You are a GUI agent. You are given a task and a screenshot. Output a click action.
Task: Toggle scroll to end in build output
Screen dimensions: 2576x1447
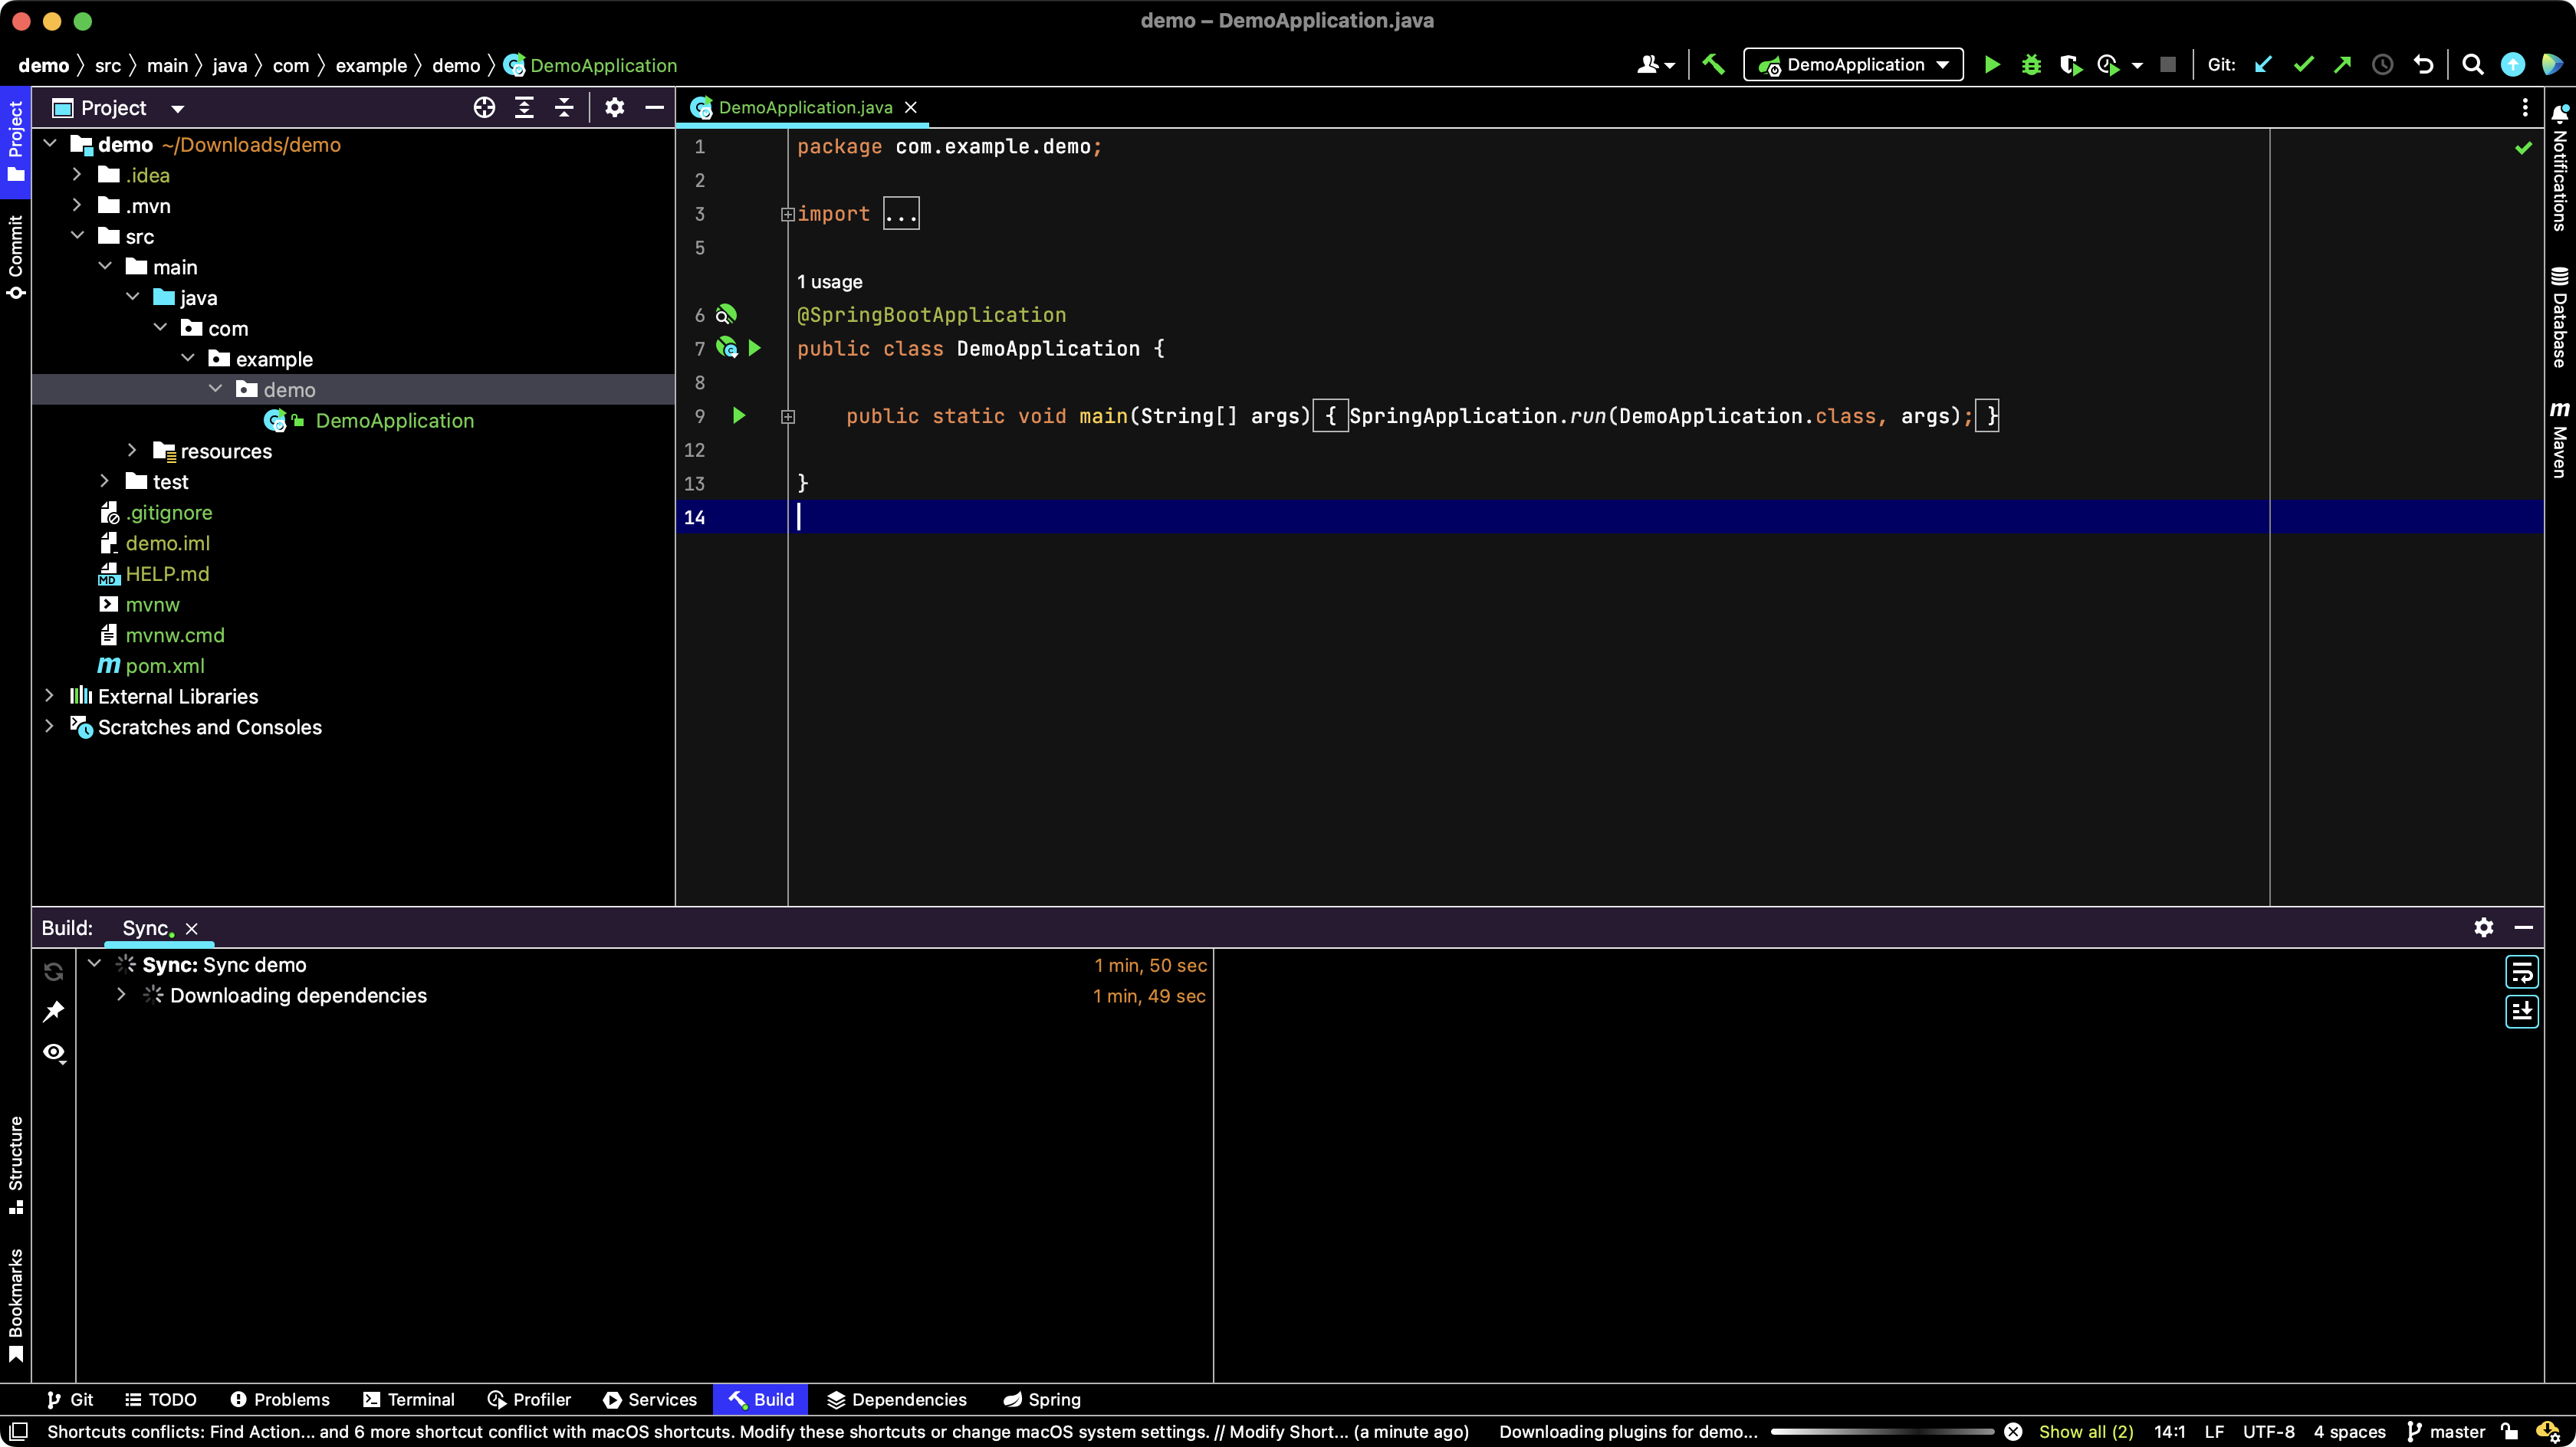[2521, 1011]
